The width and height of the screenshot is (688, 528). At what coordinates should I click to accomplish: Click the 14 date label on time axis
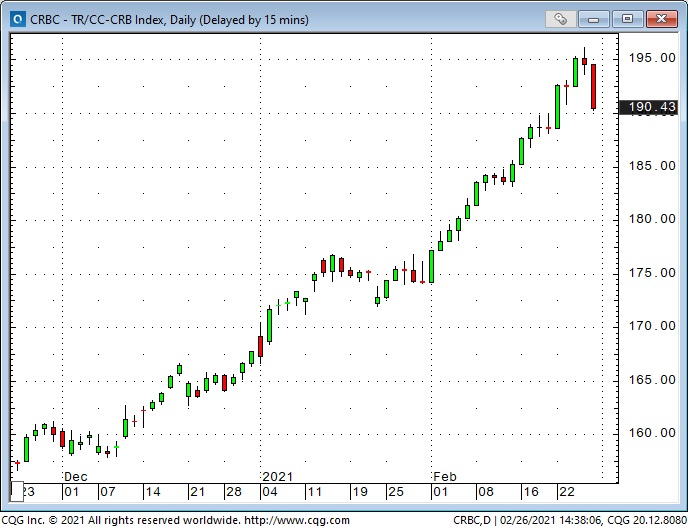pyautogui.click(x=153, y=492)
